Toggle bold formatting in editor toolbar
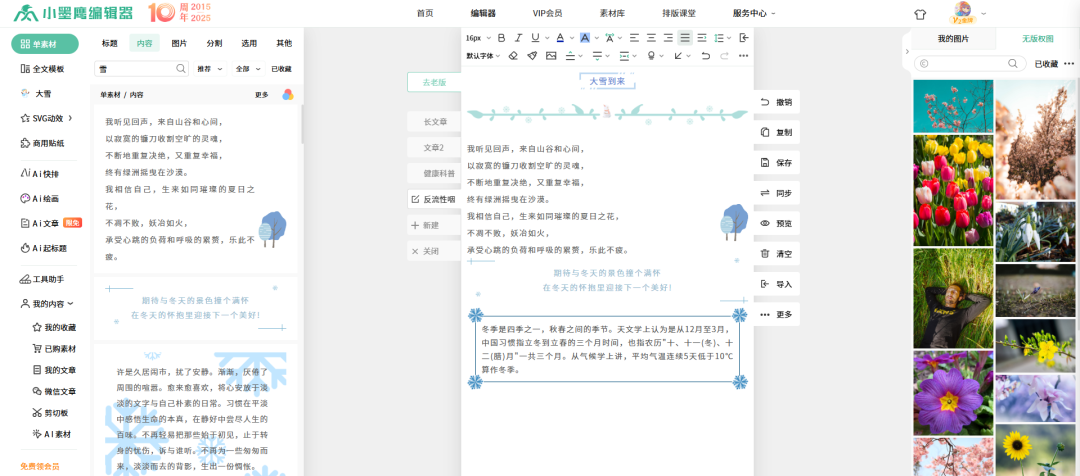 click(501, 38)
